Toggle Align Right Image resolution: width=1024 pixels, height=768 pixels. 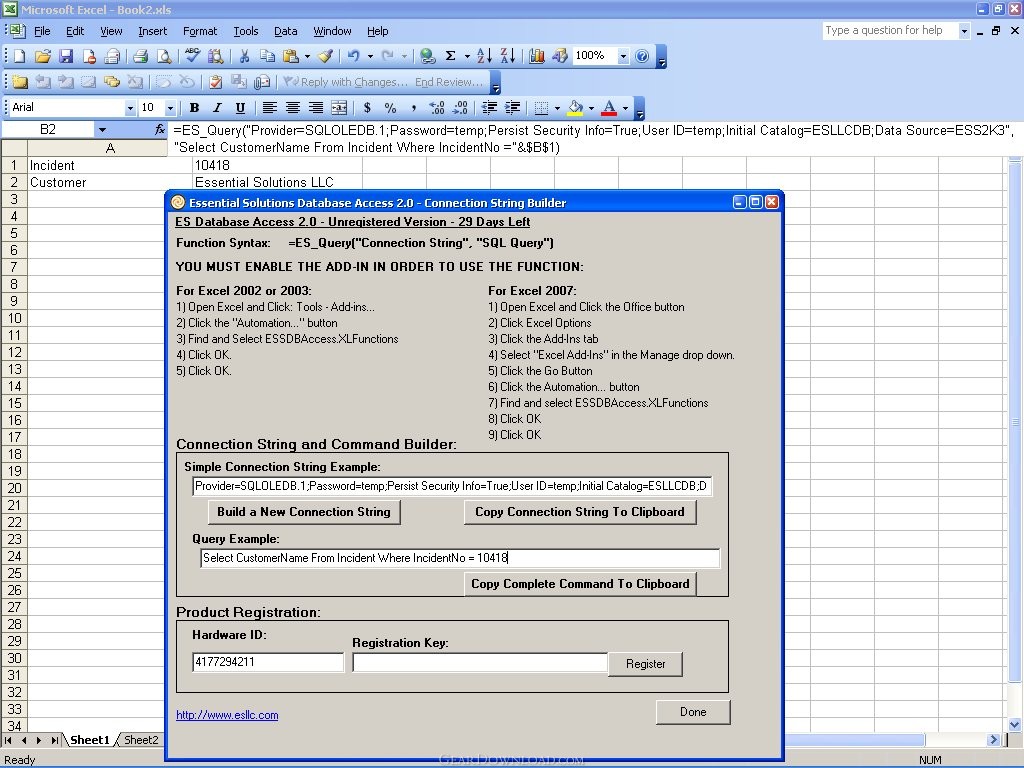[x=316, y=108]
